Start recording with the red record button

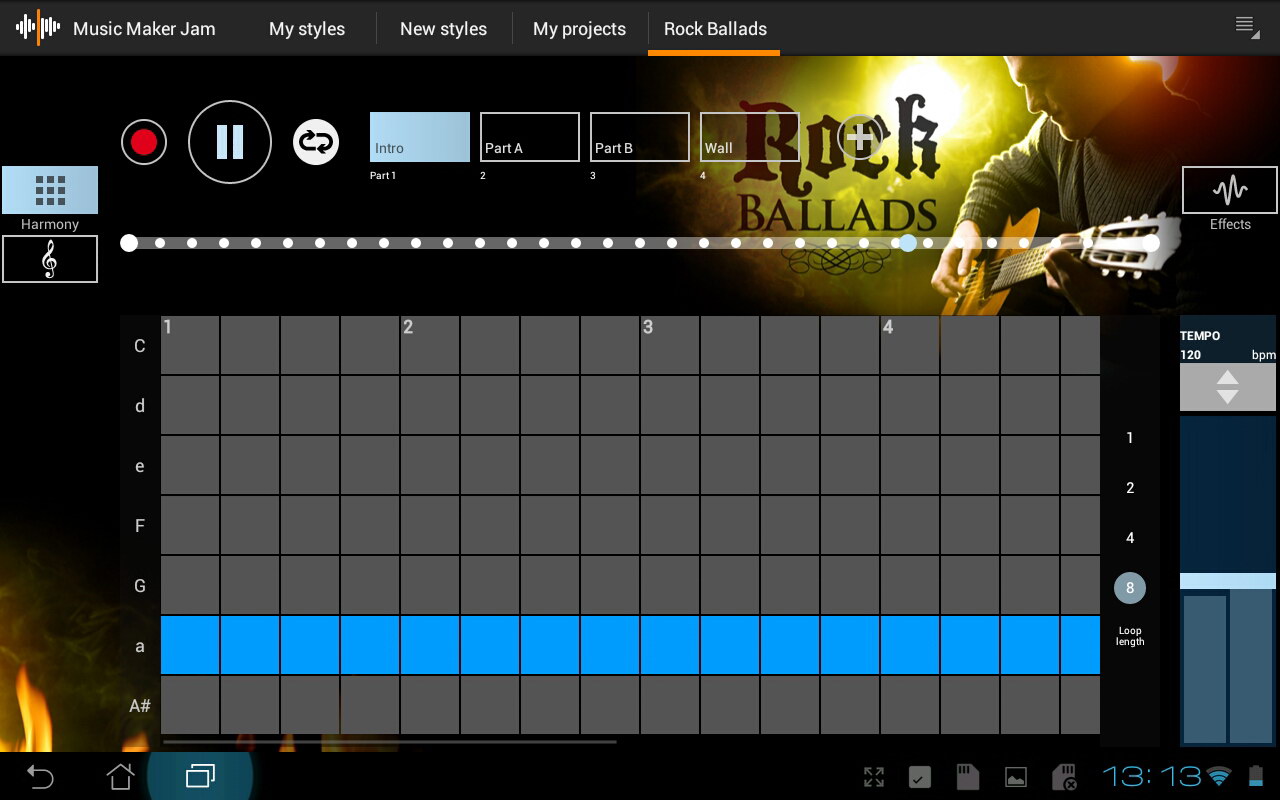click(144, 142)
